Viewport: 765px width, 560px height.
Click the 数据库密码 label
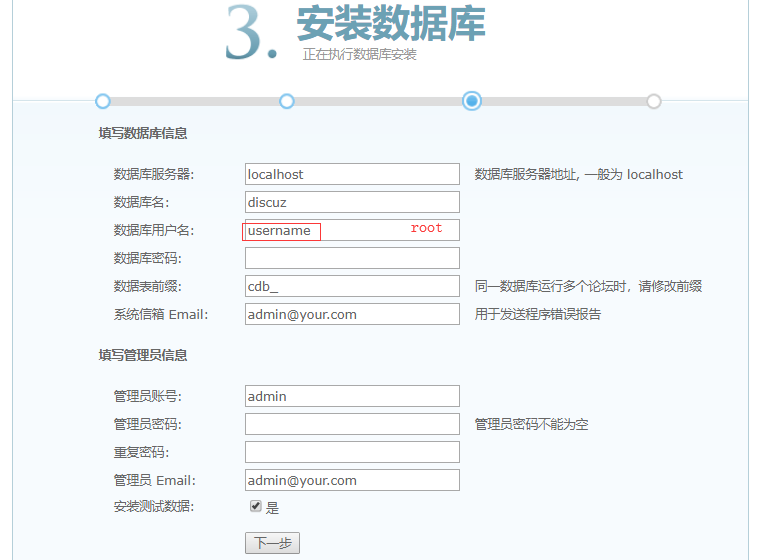pyautogui.click(x=147, y=258)
